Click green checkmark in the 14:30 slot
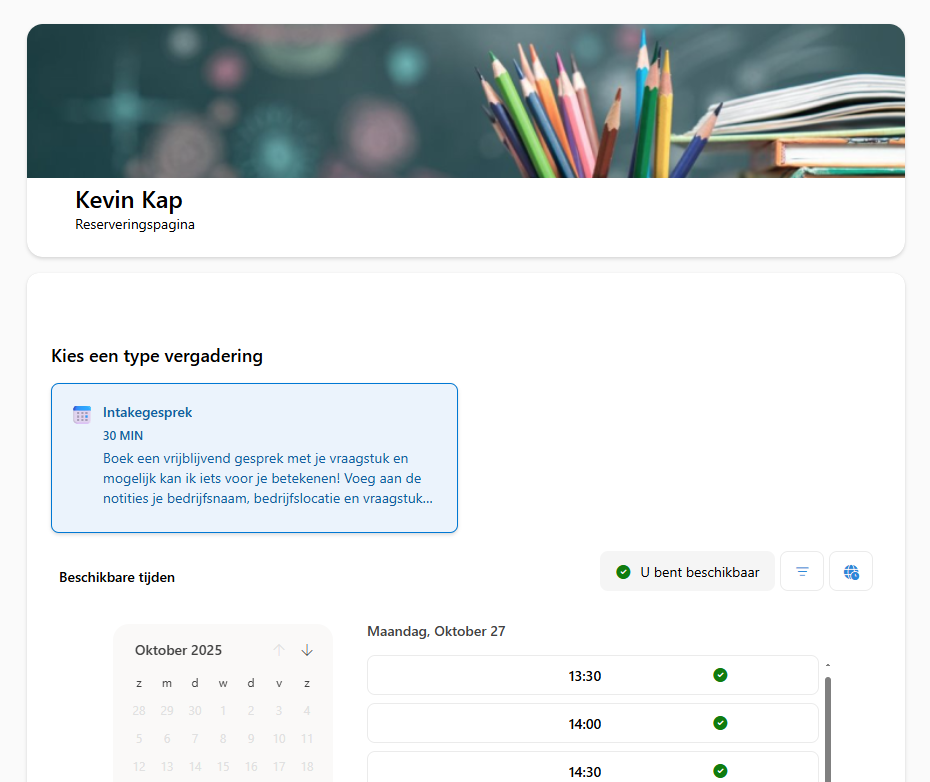930x782 pixels. [720, 770]
